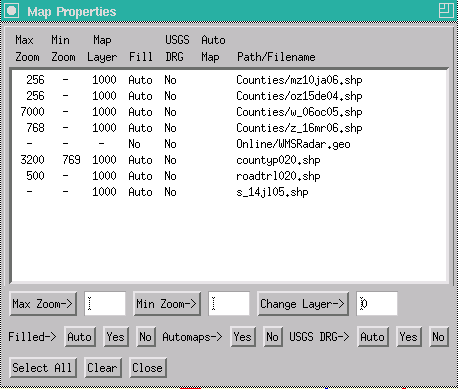Click the 500 max zoom value

coord(35,176)
